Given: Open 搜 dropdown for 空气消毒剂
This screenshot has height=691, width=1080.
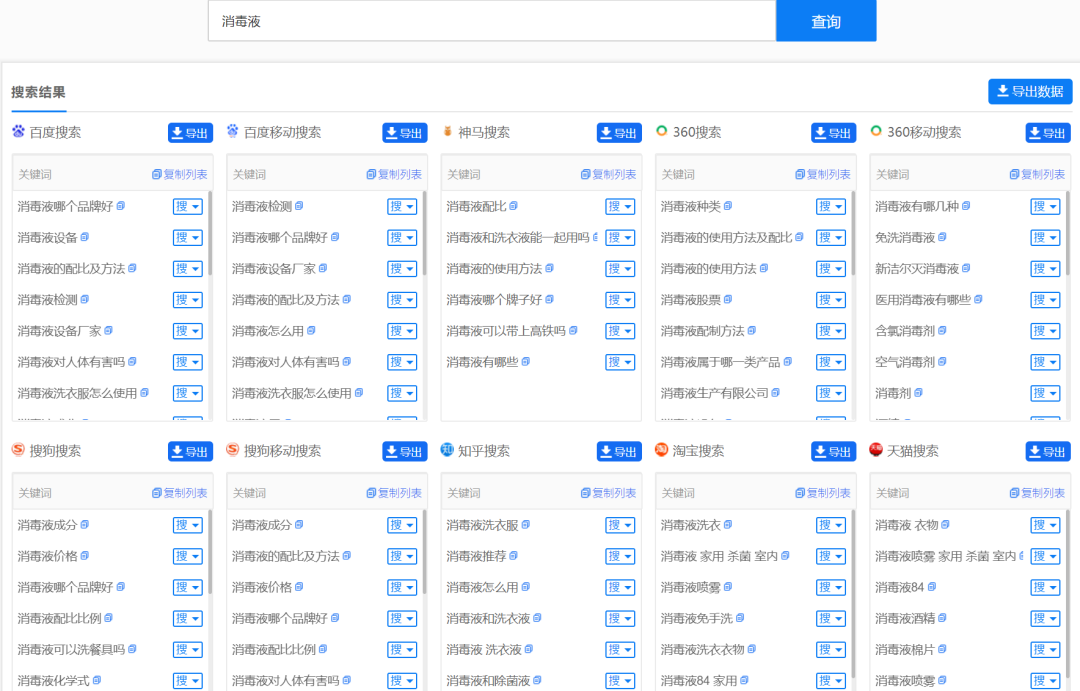Looking at the screenshot, I should (x=1045, y=362).
